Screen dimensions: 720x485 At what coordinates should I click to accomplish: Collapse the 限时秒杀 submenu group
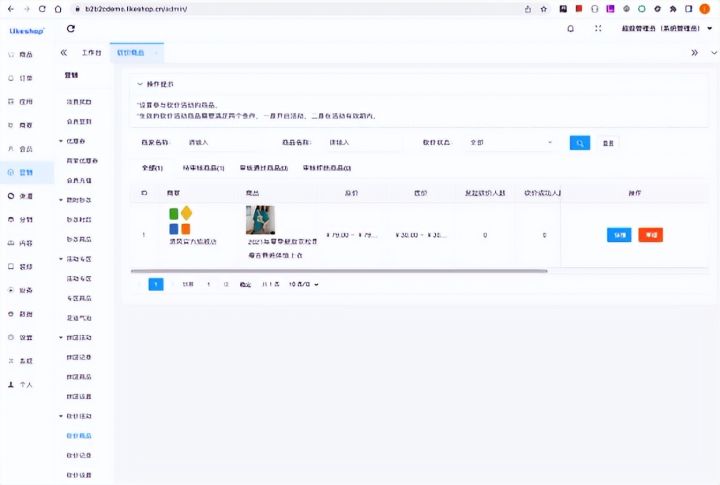61,200
